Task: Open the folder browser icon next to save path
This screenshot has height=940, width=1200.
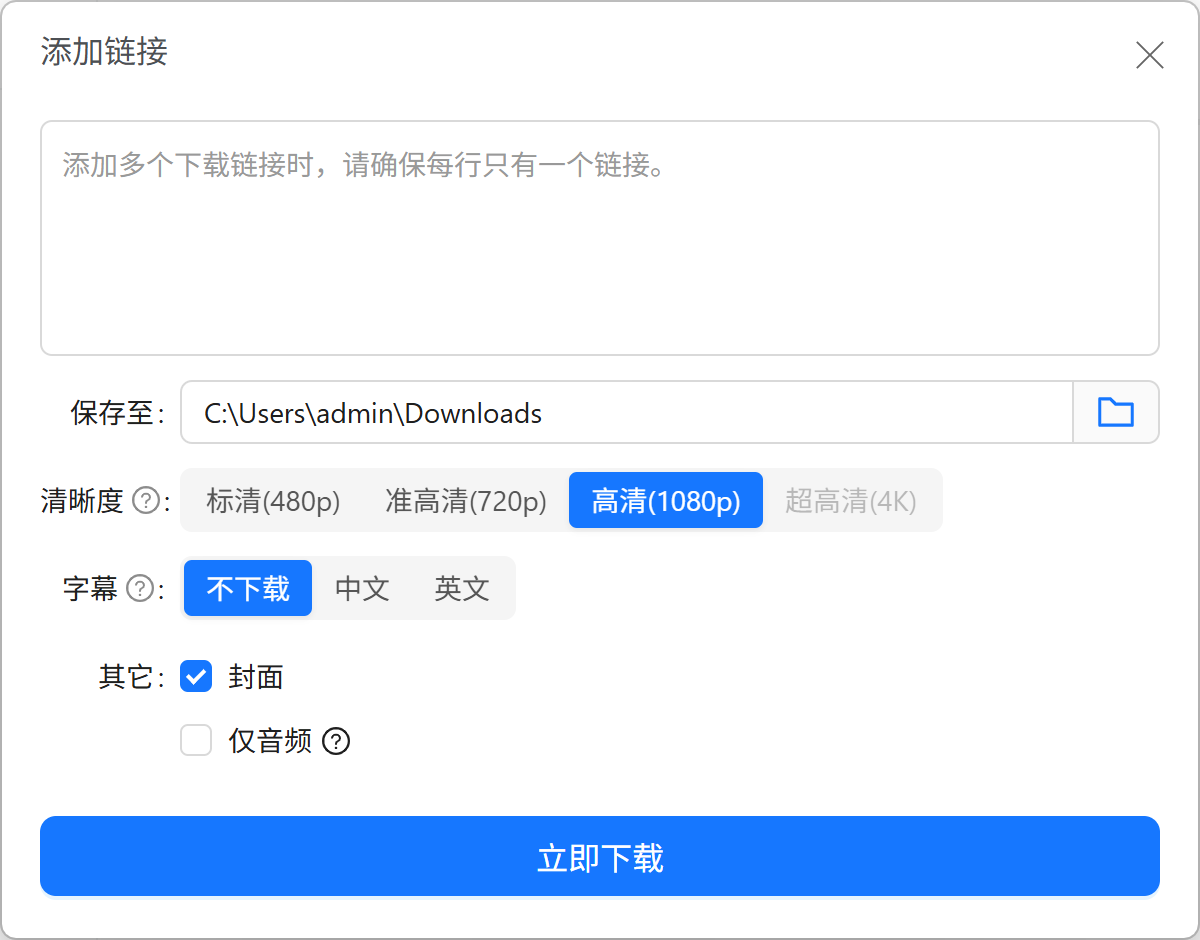Action: [x=1116, y=412]
